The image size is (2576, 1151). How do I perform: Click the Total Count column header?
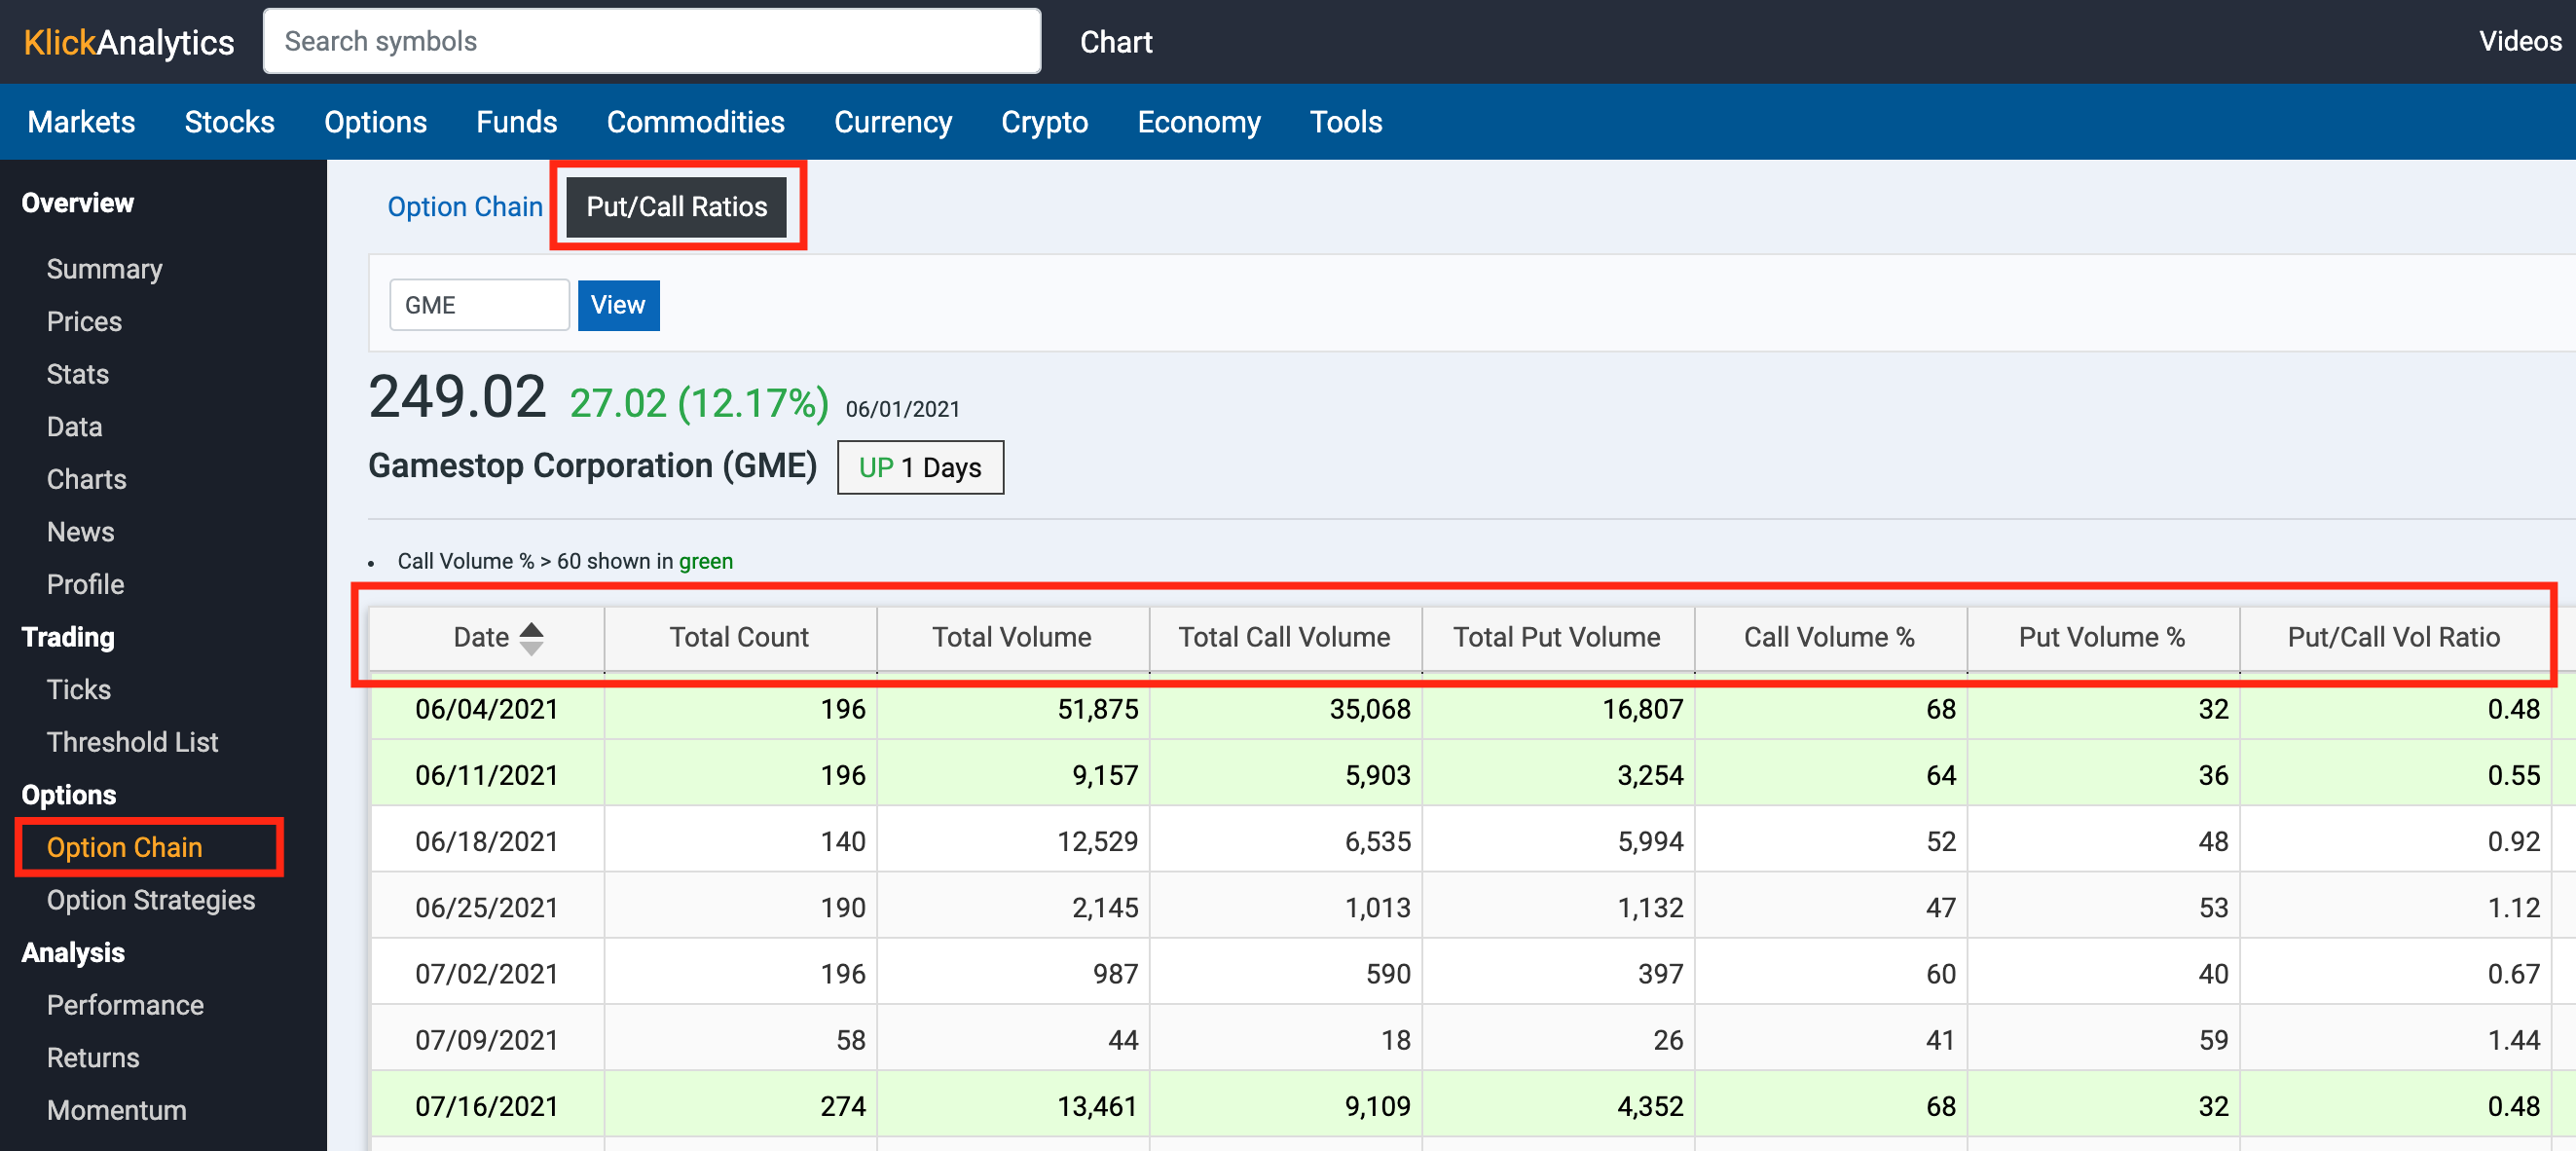[x=740, y=638]
